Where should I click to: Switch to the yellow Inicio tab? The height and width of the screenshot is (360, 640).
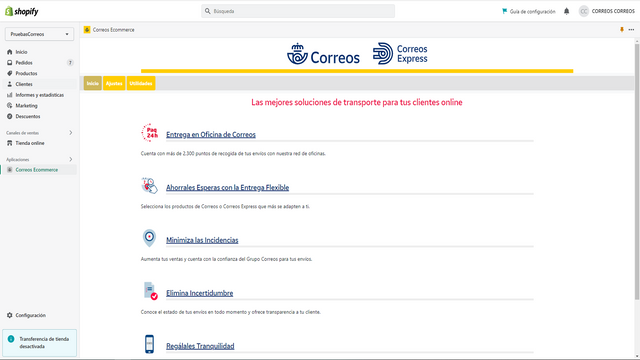pos(93,83)
